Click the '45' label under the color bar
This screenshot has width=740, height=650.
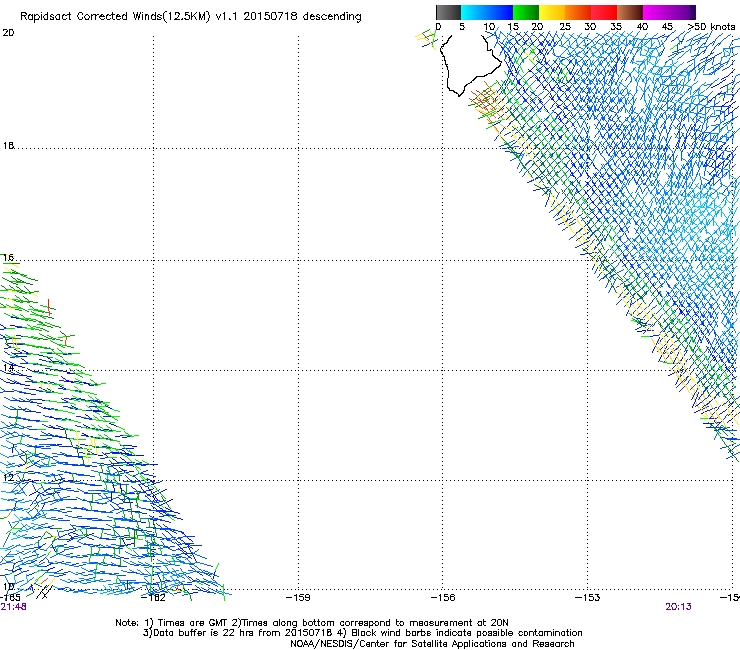(x=667, y=27)
